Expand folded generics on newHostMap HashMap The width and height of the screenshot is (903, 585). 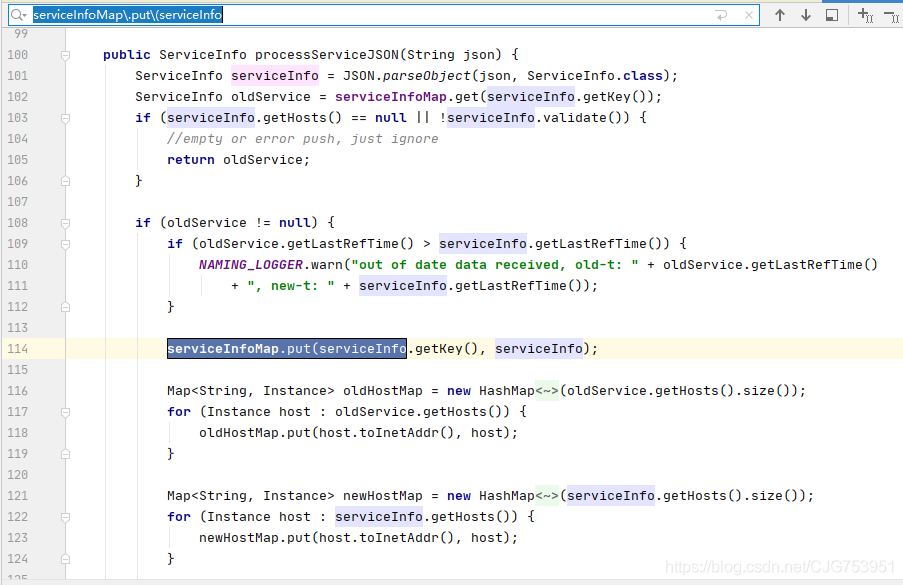tap(547, 496)
